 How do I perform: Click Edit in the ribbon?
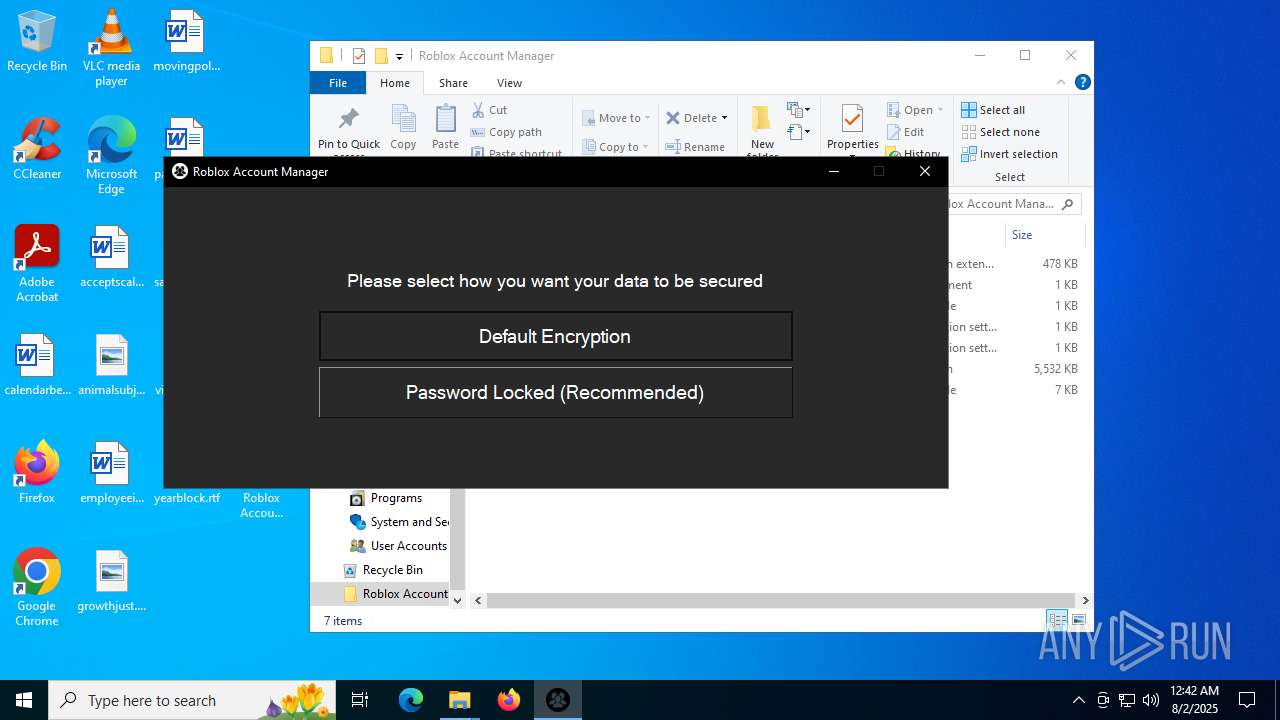pos(906,132)
